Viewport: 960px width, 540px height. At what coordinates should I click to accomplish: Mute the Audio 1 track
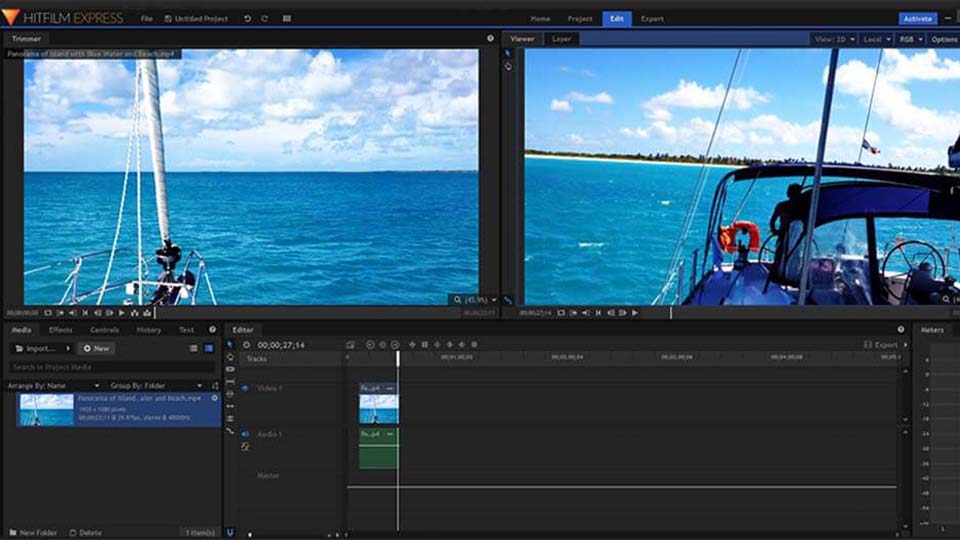coord(246,434)
